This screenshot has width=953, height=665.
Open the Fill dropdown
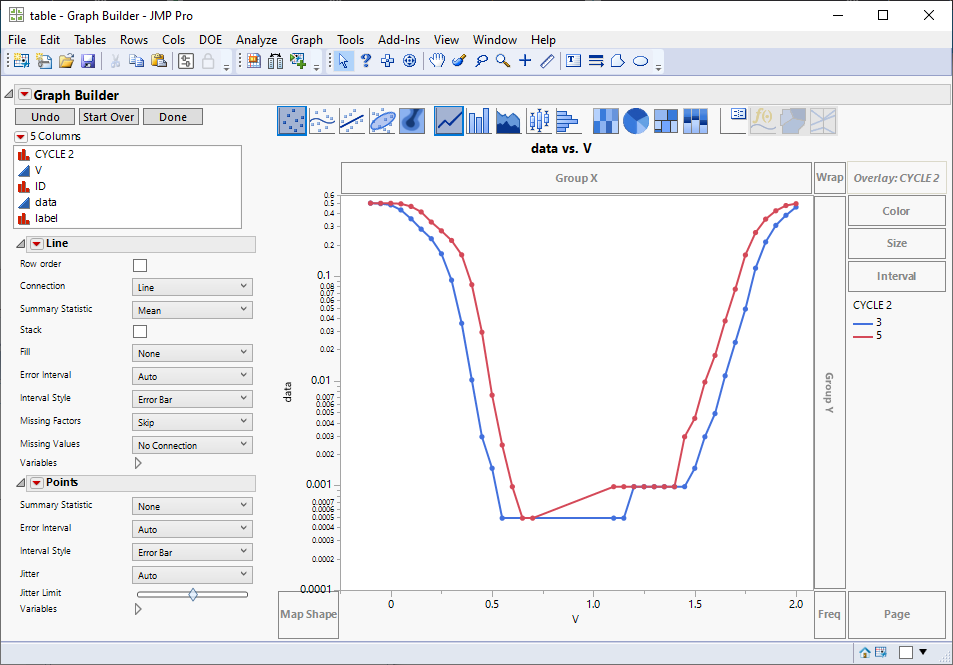click(x=192, y=353)
